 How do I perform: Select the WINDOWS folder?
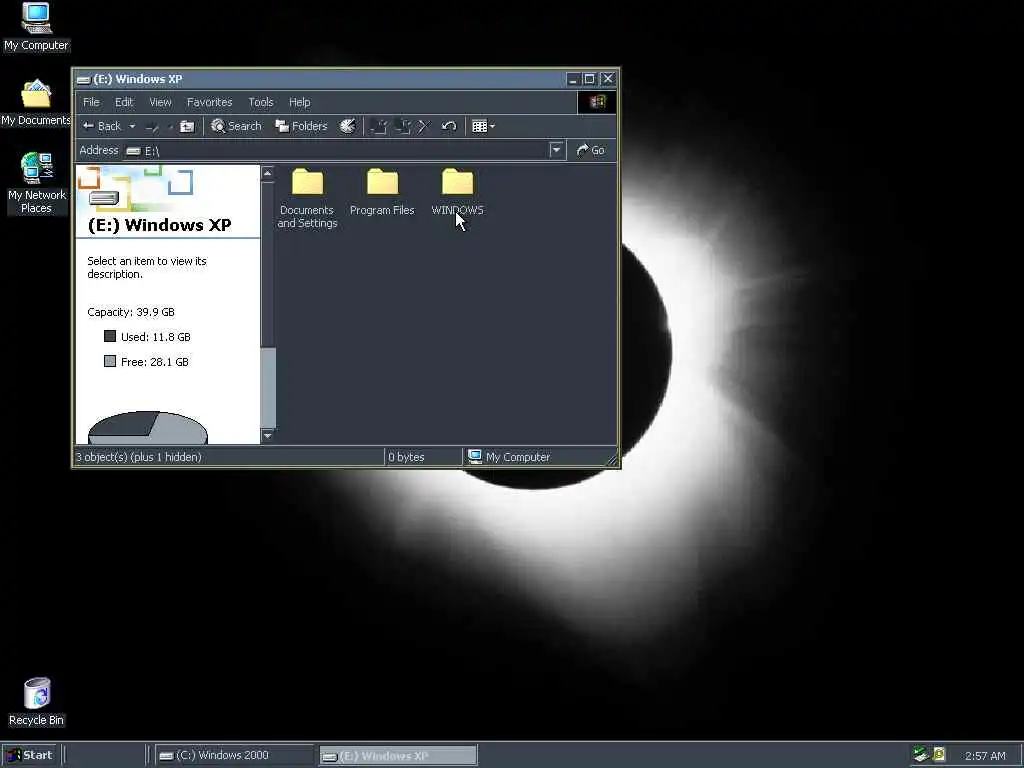(457, 192)
